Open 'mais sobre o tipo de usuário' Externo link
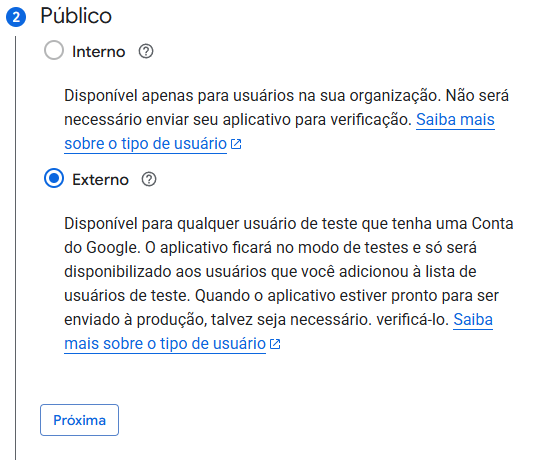The width and height of the screenshot is (537, 470). tap(165, 344)
